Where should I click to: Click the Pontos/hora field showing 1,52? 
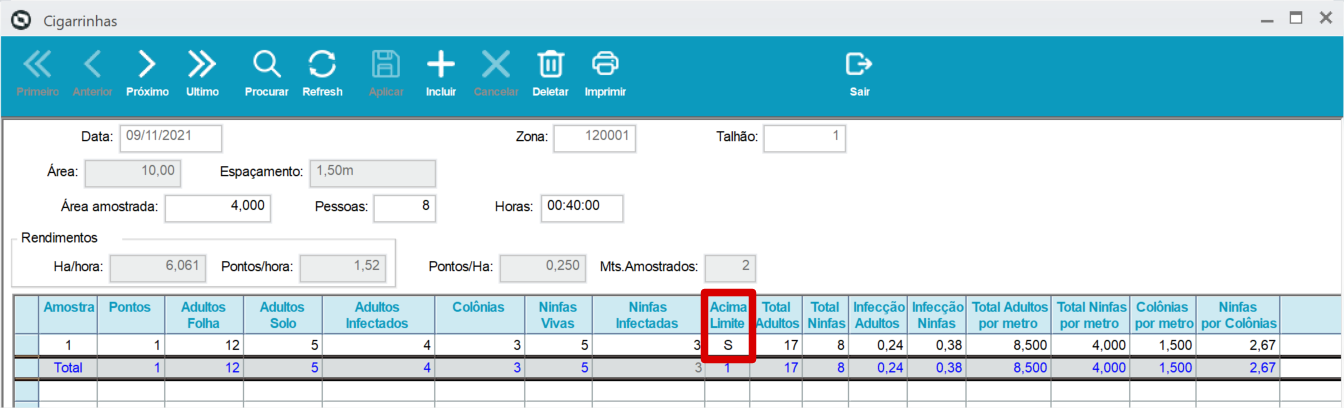pyautogui.click(x=343, y=268)
